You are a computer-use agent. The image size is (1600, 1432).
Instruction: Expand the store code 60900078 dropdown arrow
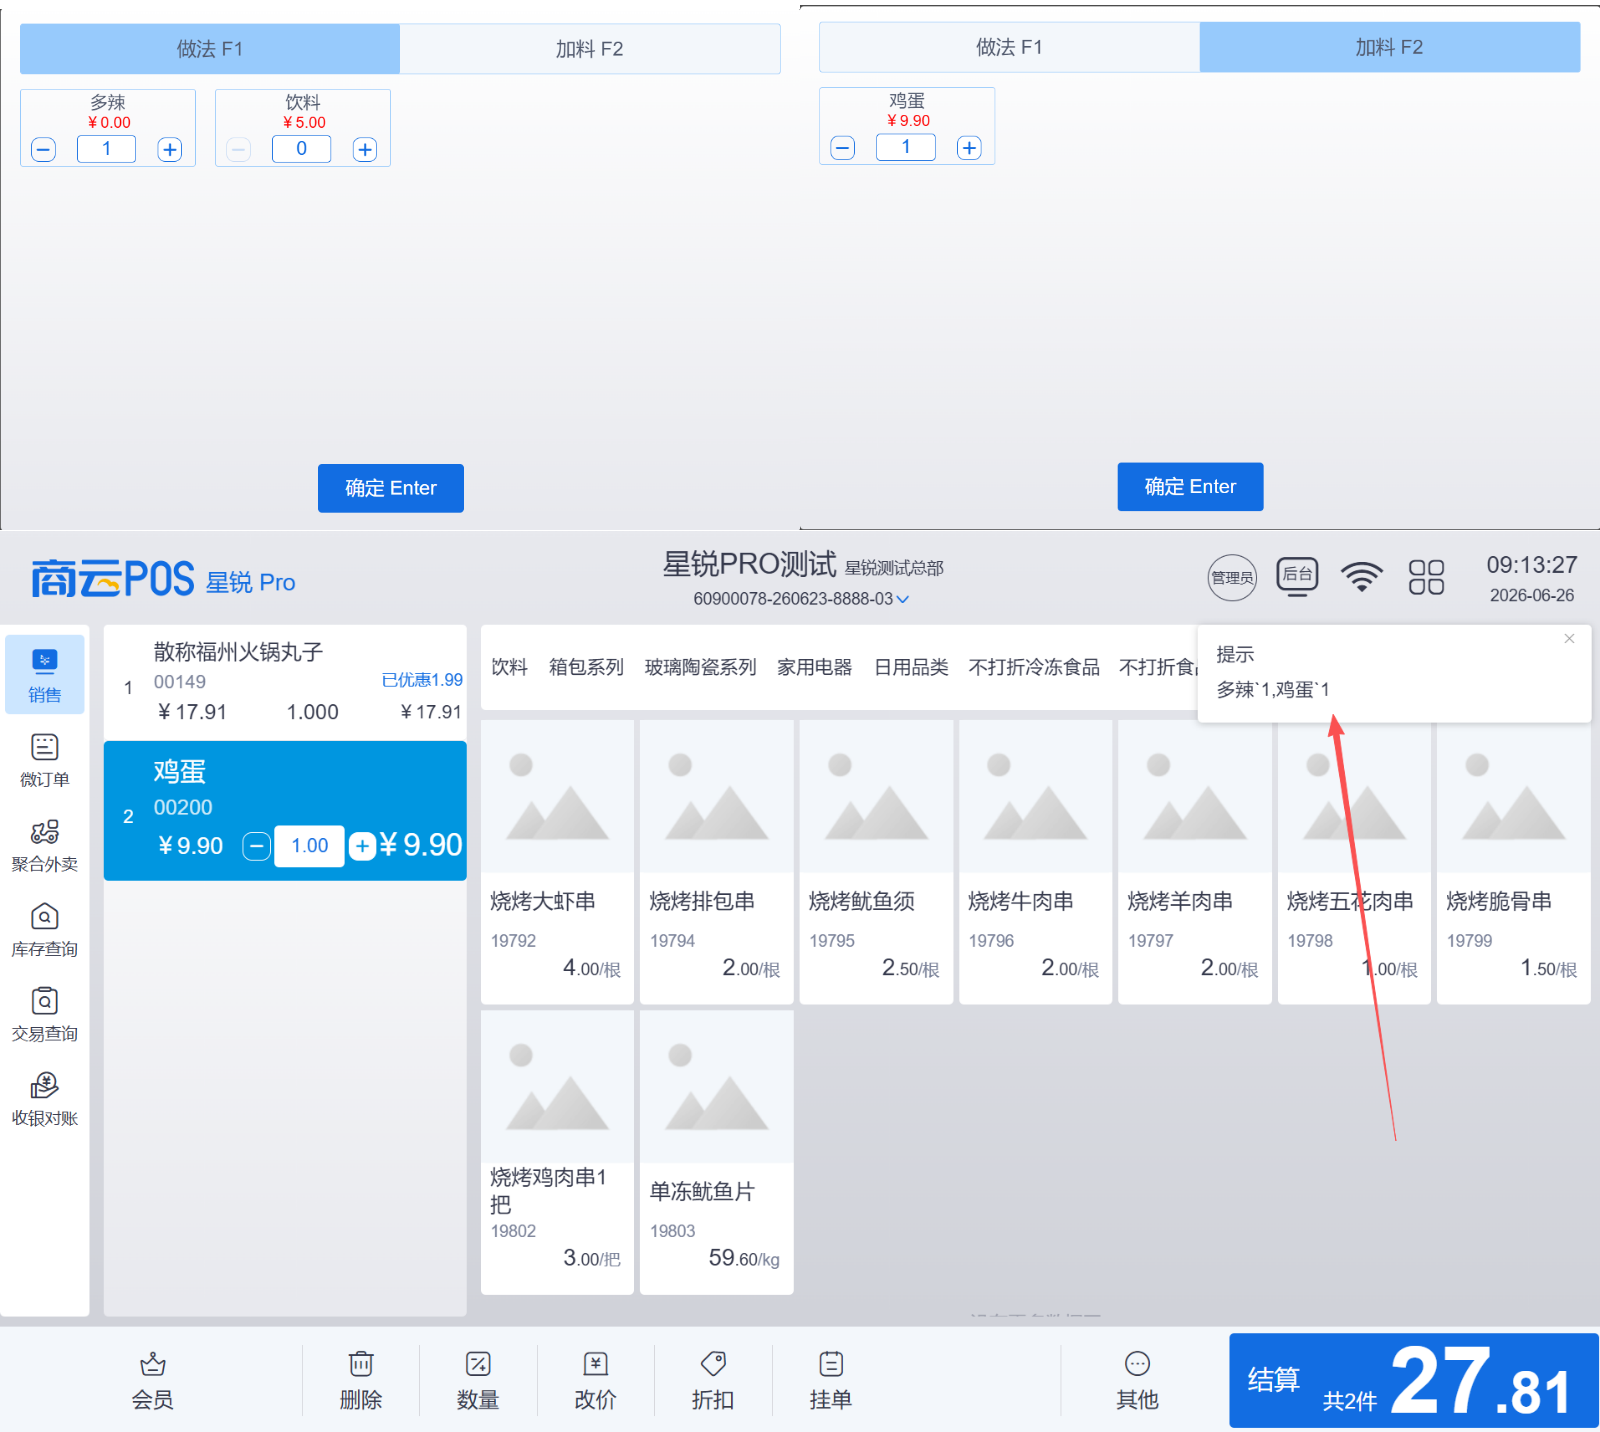[903, 599]
